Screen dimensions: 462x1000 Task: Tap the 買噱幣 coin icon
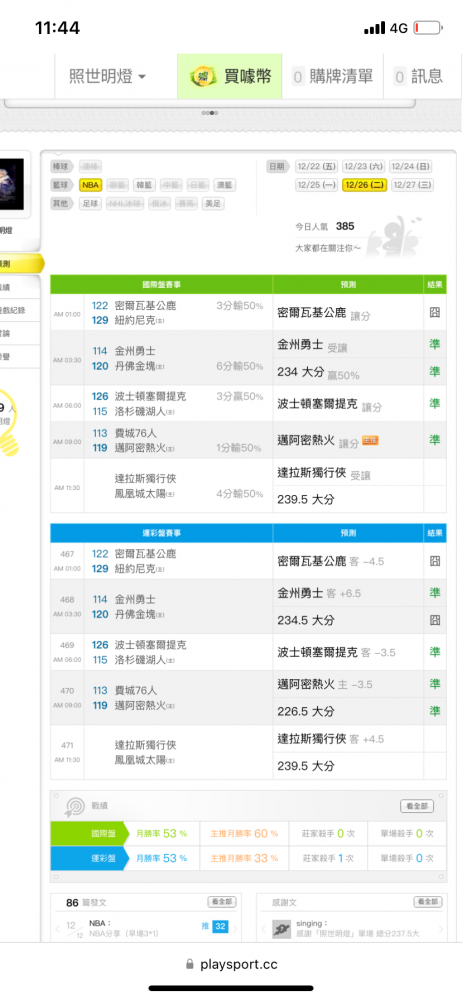(x=202, y=77)
